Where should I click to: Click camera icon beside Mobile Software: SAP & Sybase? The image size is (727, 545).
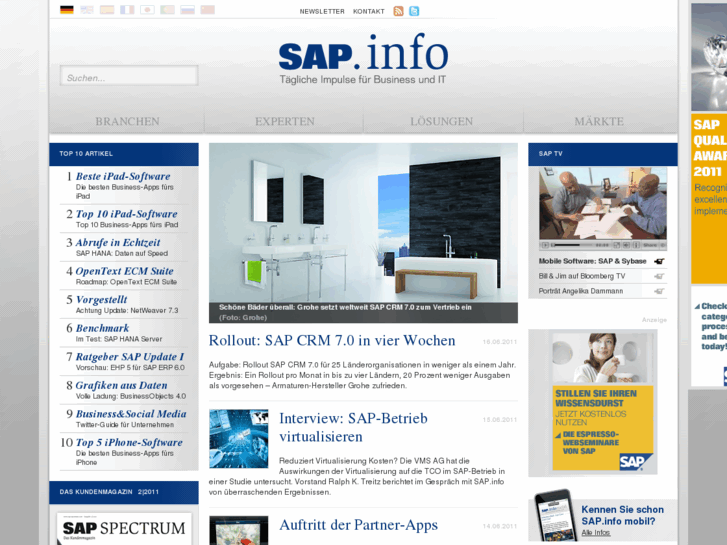659,262
